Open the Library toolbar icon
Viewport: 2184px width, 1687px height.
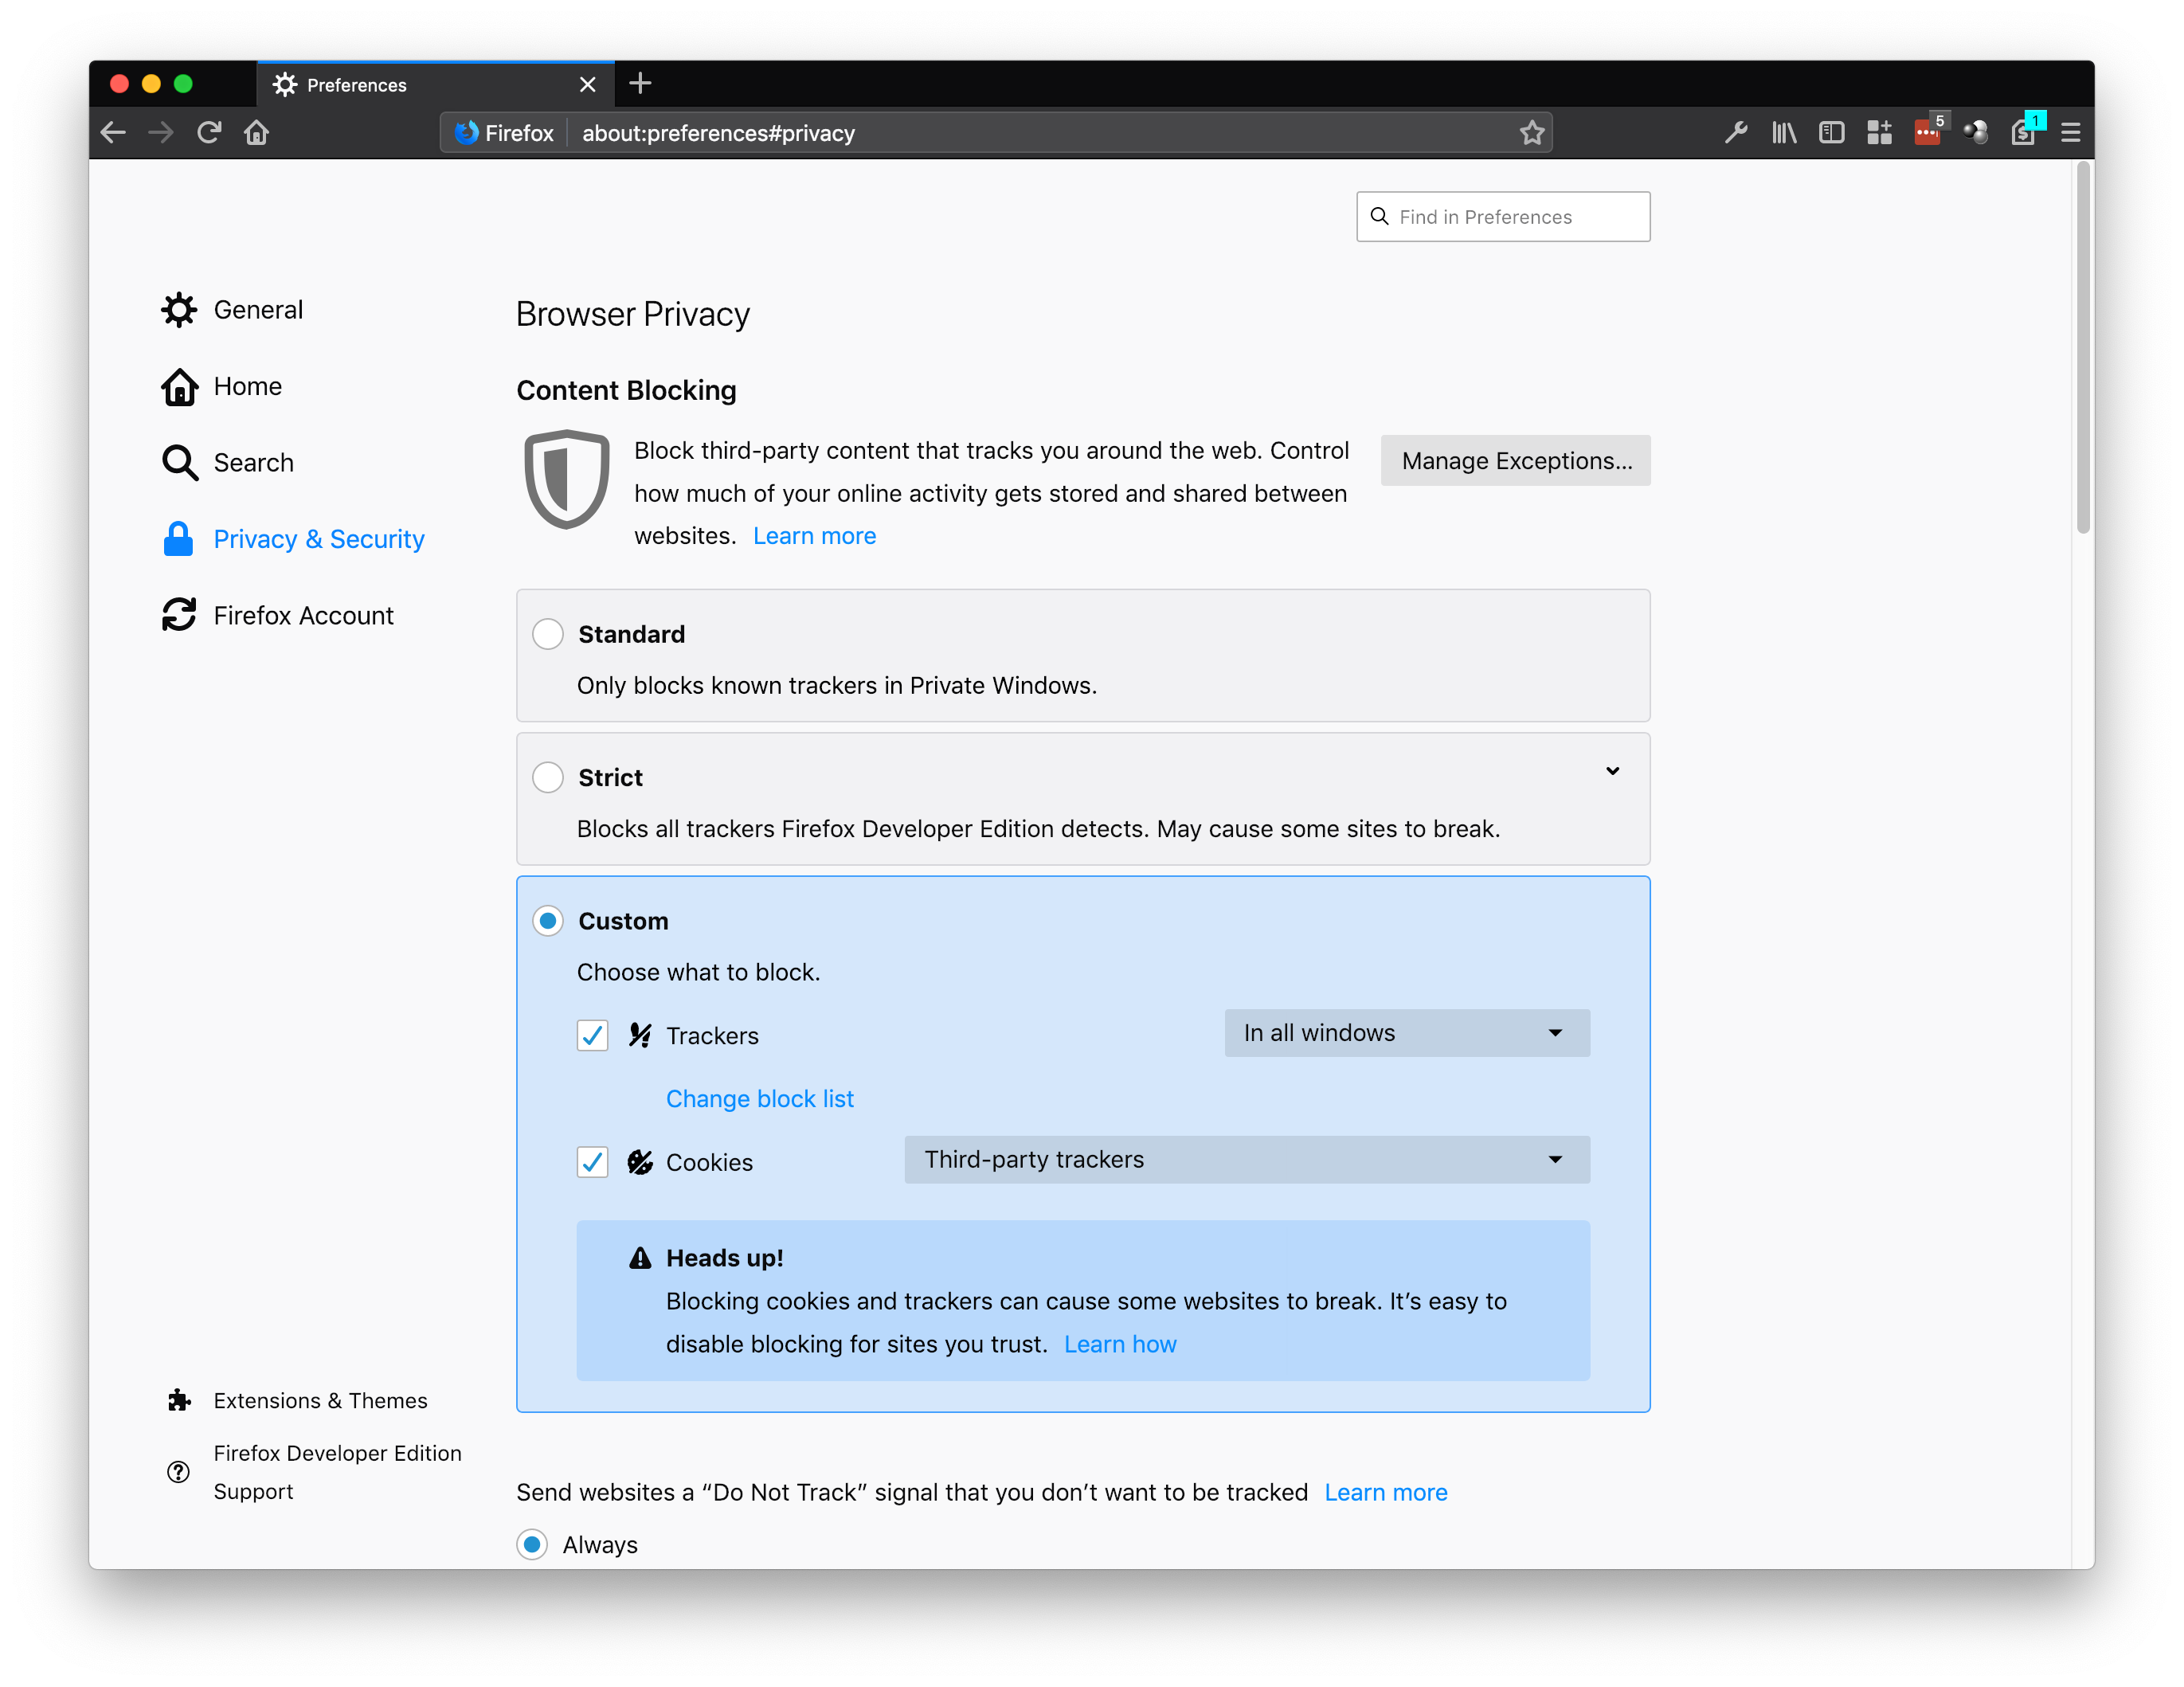click(1783, 132)
